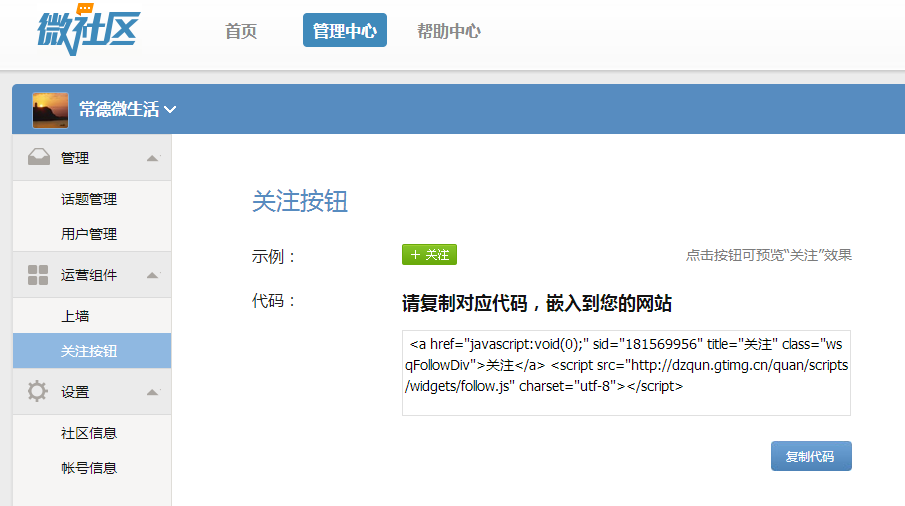Click inside the embed code text box

[626, 373]
